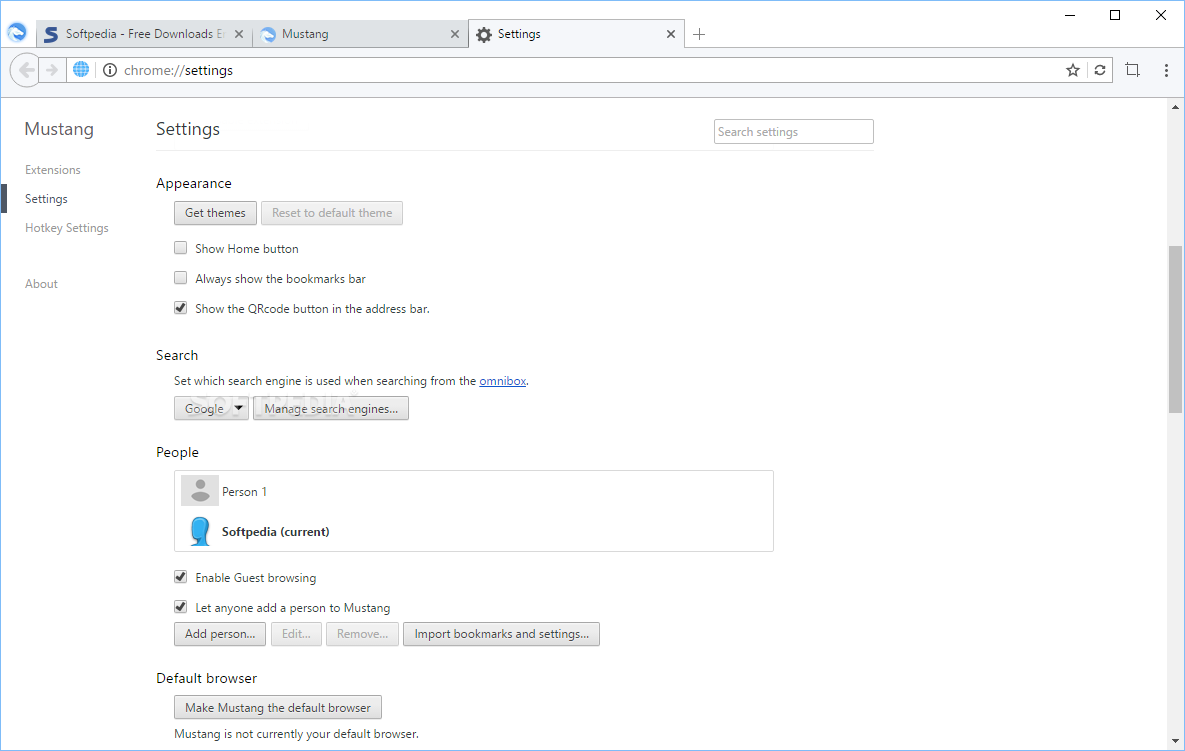Click Manage search engines button
The width and height of the screenshot is (1185, 751).
[x=331, y=408]
